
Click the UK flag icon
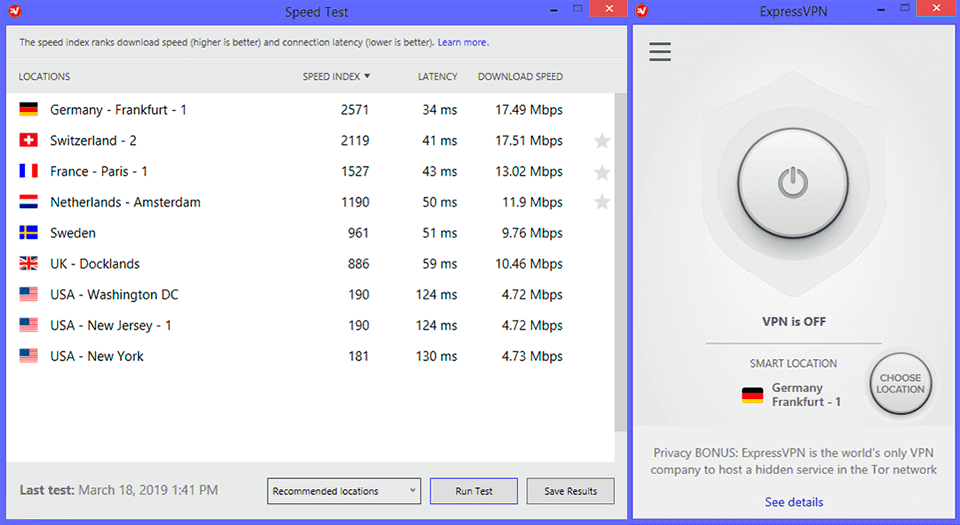coord(28,263)
